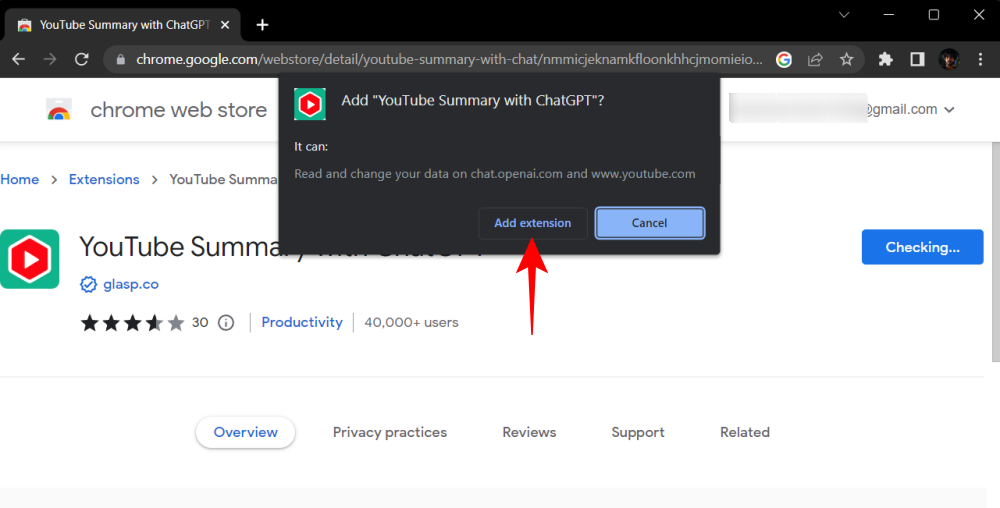The width and height of the screenshot is (1000, 508).
Task: Click the chrome web store title text
Action: pos(179,110)
